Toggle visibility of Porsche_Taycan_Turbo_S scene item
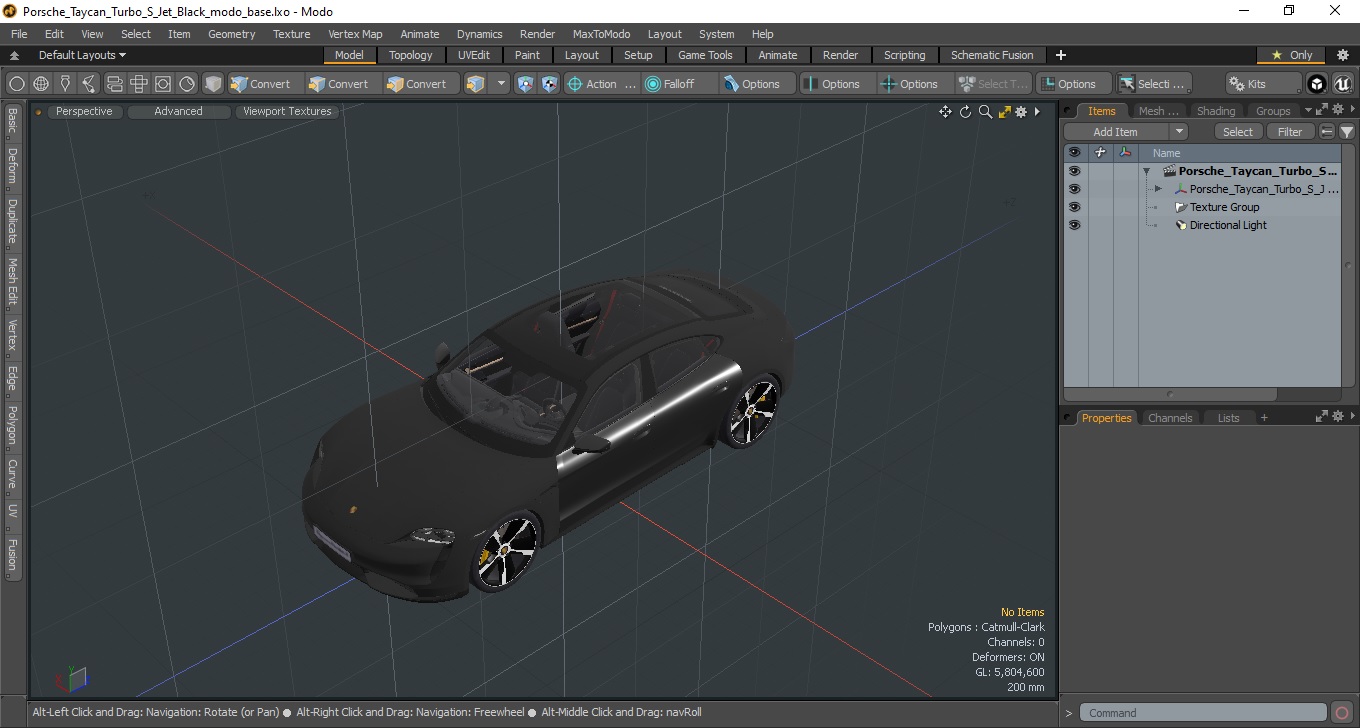1360x728 pixels. pyautogui.click(x=1074, y=171)
